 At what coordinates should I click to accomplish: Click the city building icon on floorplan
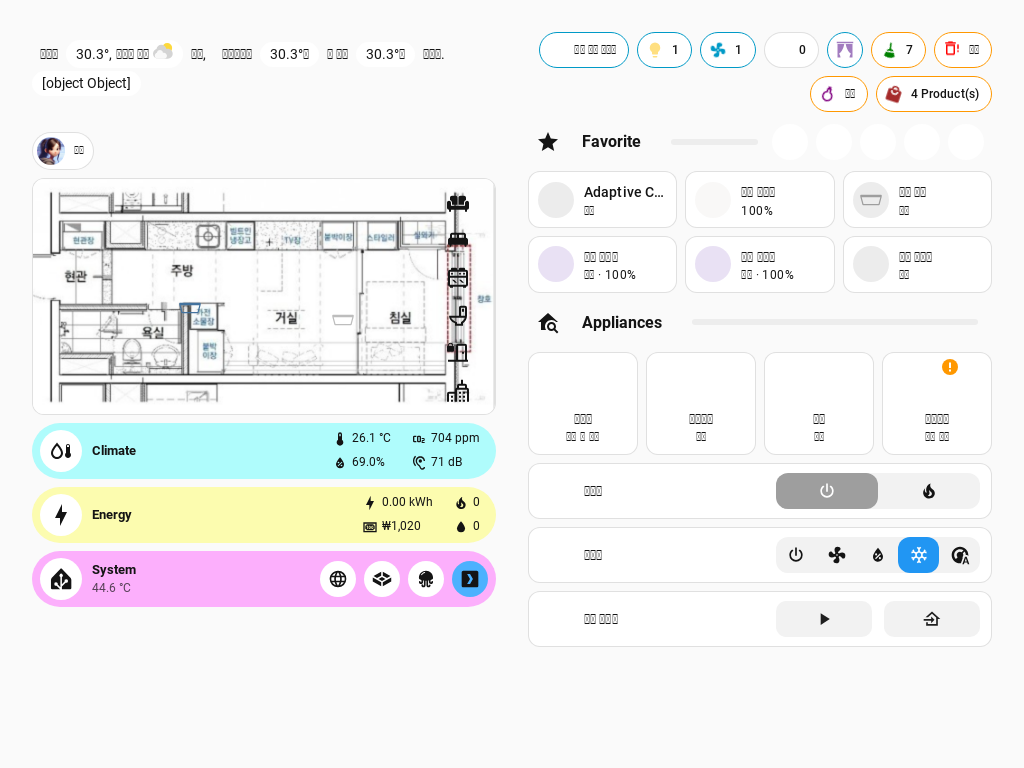[x=458, y=391]
